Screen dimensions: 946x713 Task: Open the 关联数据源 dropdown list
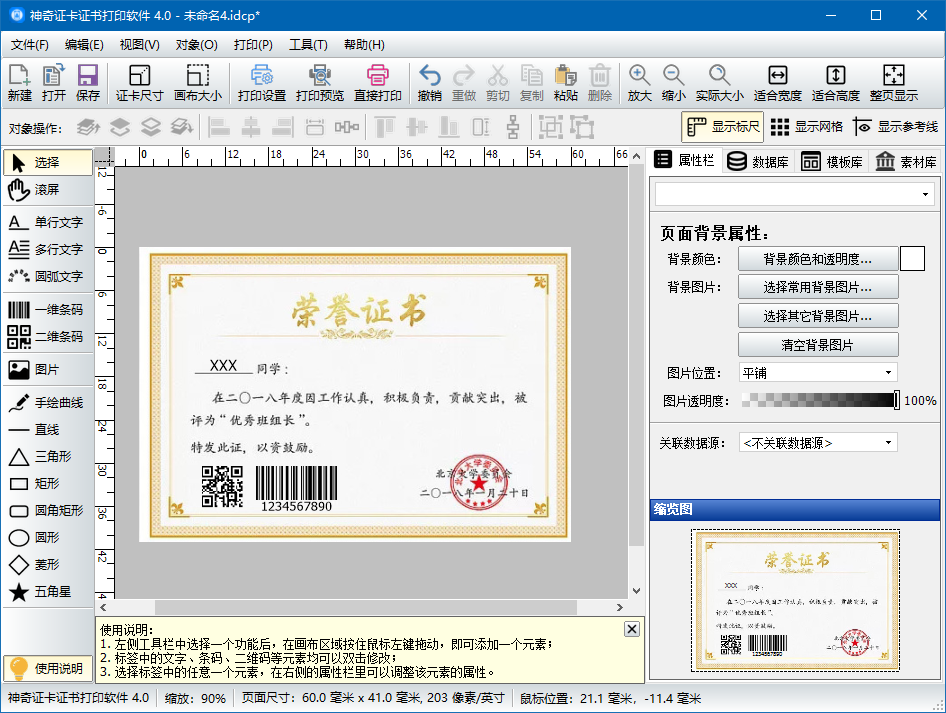click(x=818, y=443)
